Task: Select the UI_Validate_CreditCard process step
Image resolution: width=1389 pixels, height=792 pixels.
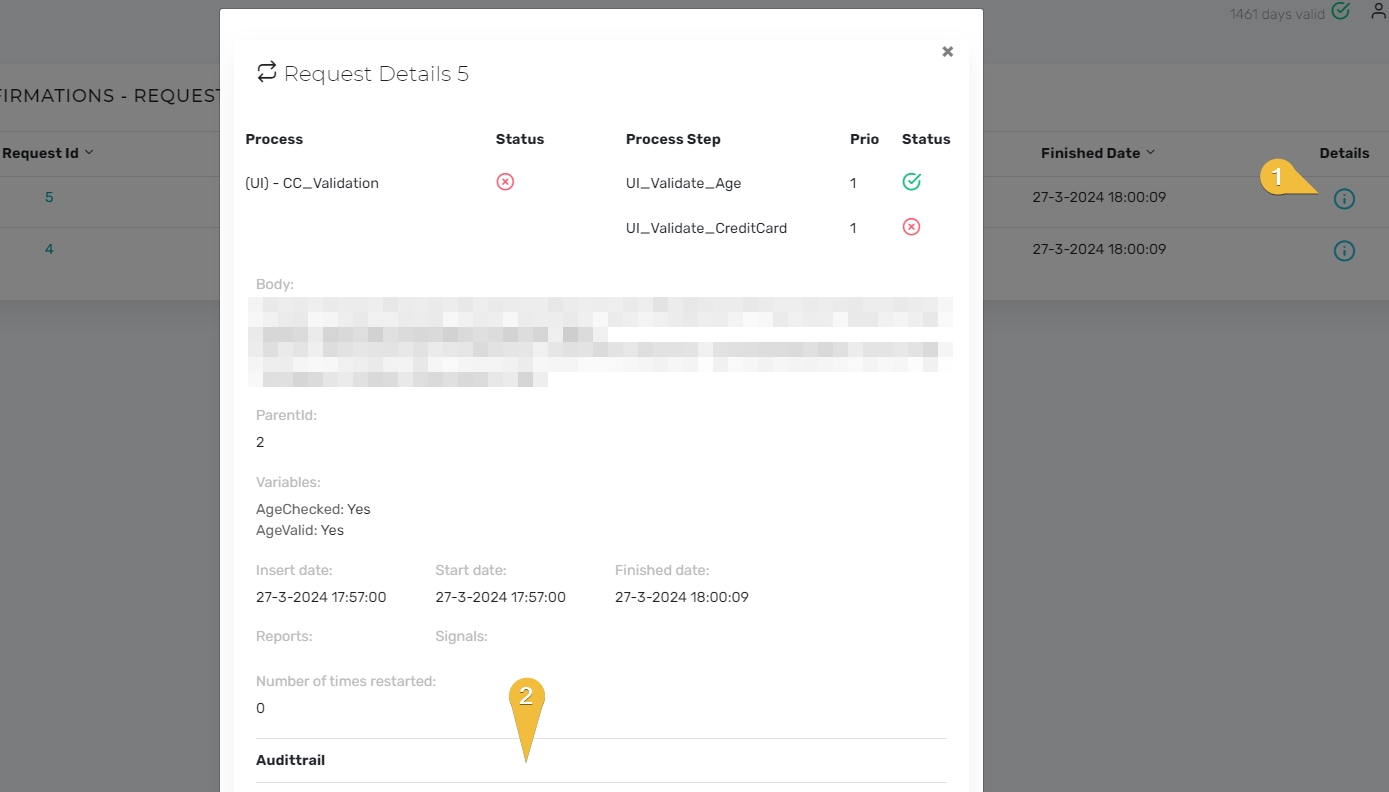Action: (x=706, y=228)
